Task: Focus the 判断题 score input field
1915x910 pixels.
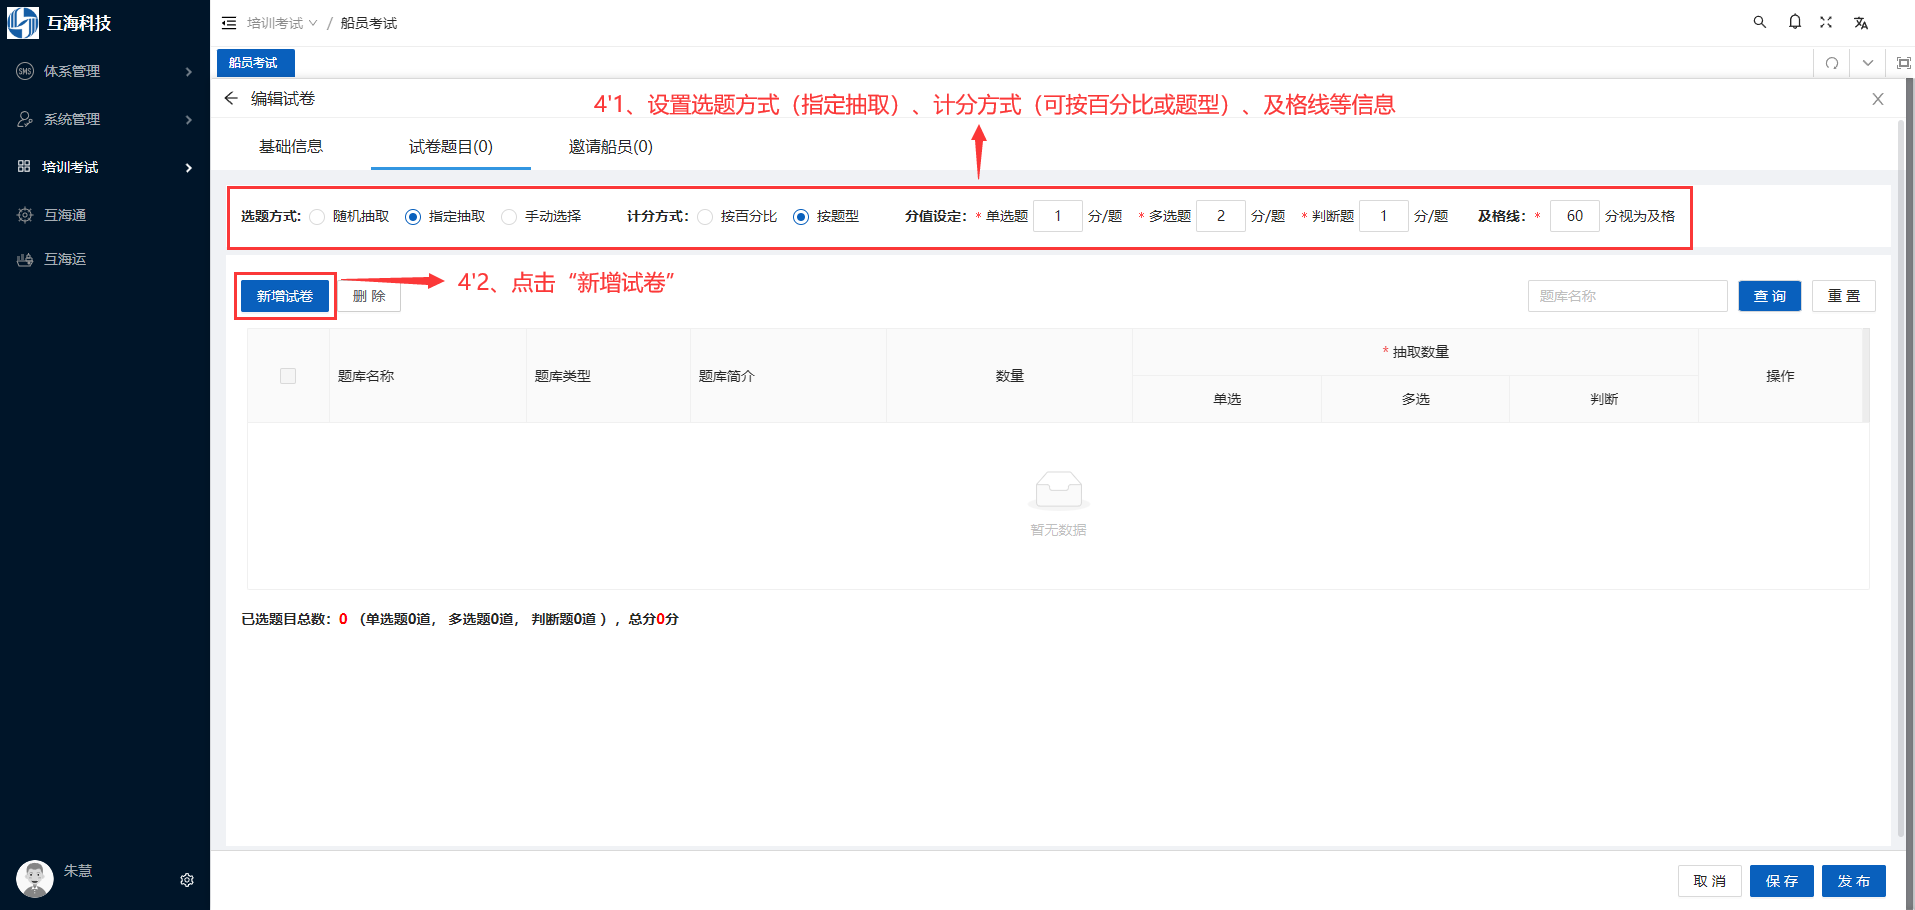Action: pos(1384,216)
